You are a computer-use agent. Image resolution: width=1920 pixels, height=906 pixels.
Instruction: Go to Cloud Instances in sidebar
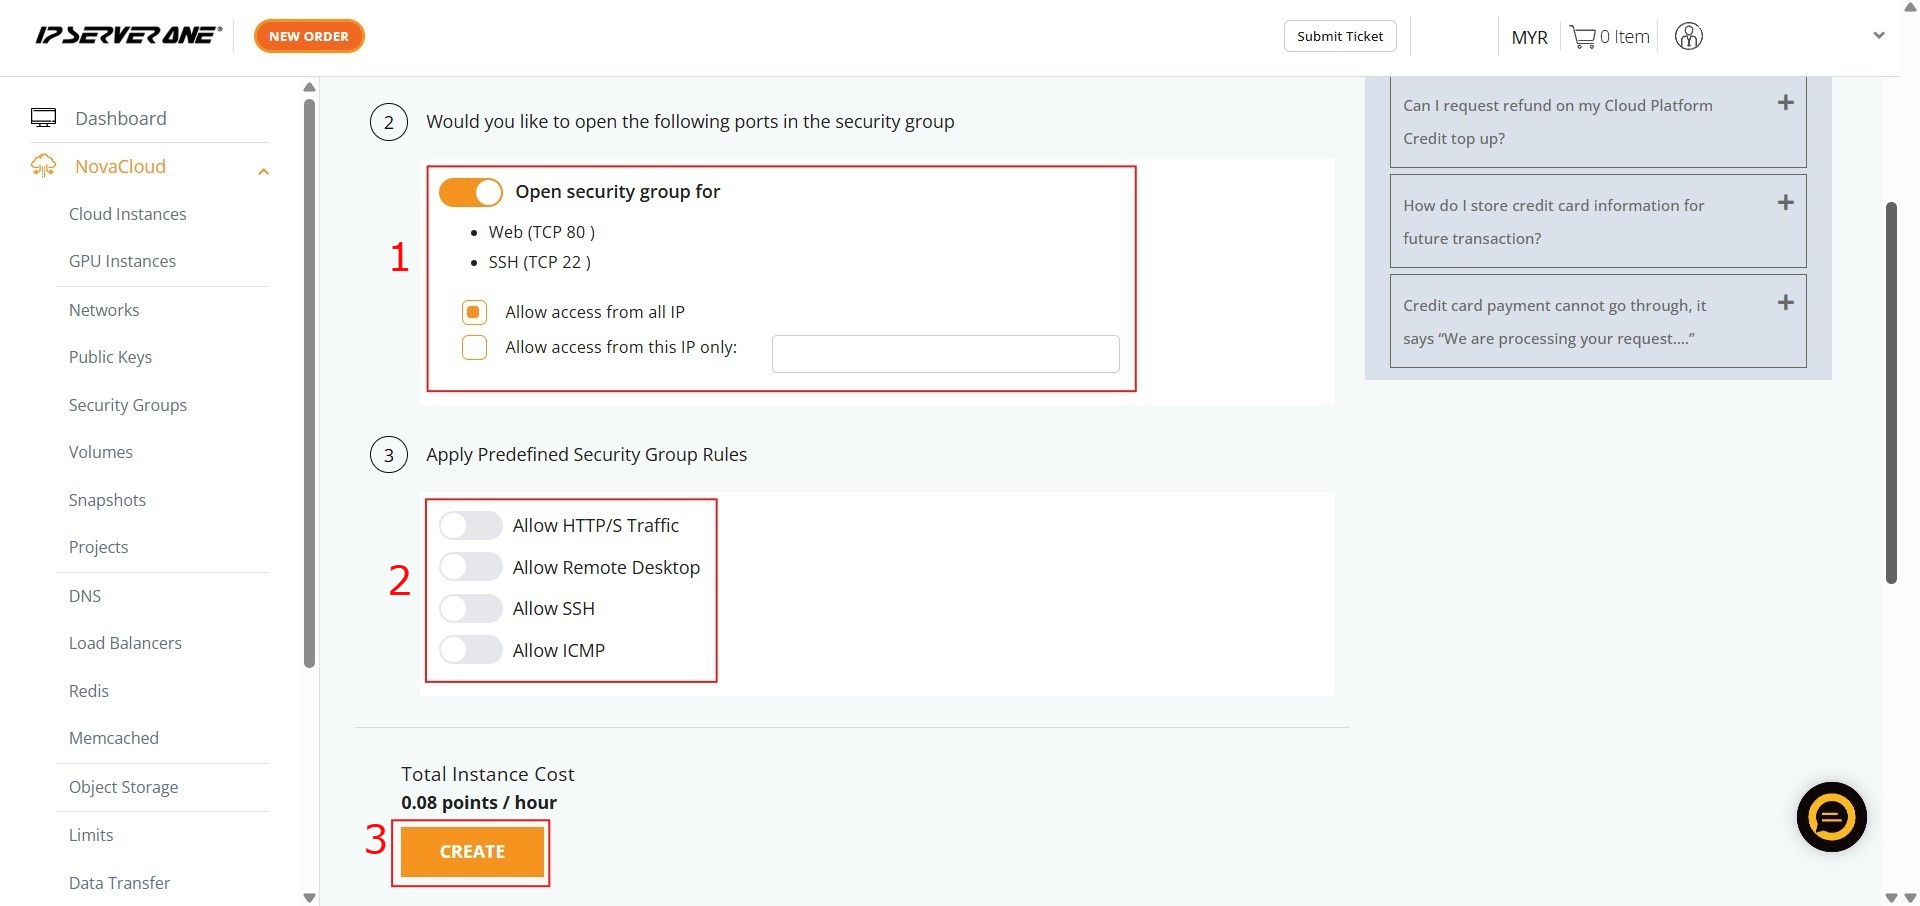pos(127,214)
